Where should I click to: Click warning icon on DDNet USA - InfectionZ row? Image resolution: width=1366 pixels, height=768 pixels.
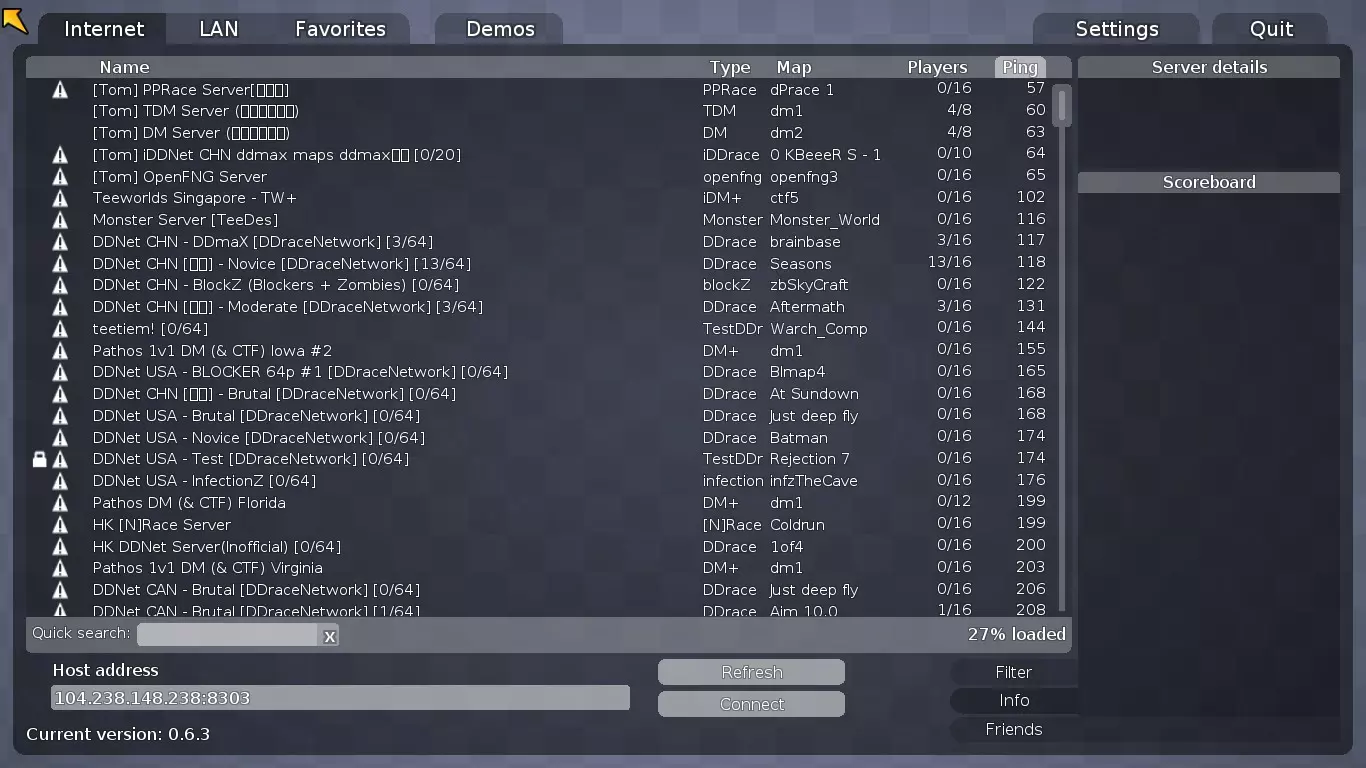coord(60,481)
